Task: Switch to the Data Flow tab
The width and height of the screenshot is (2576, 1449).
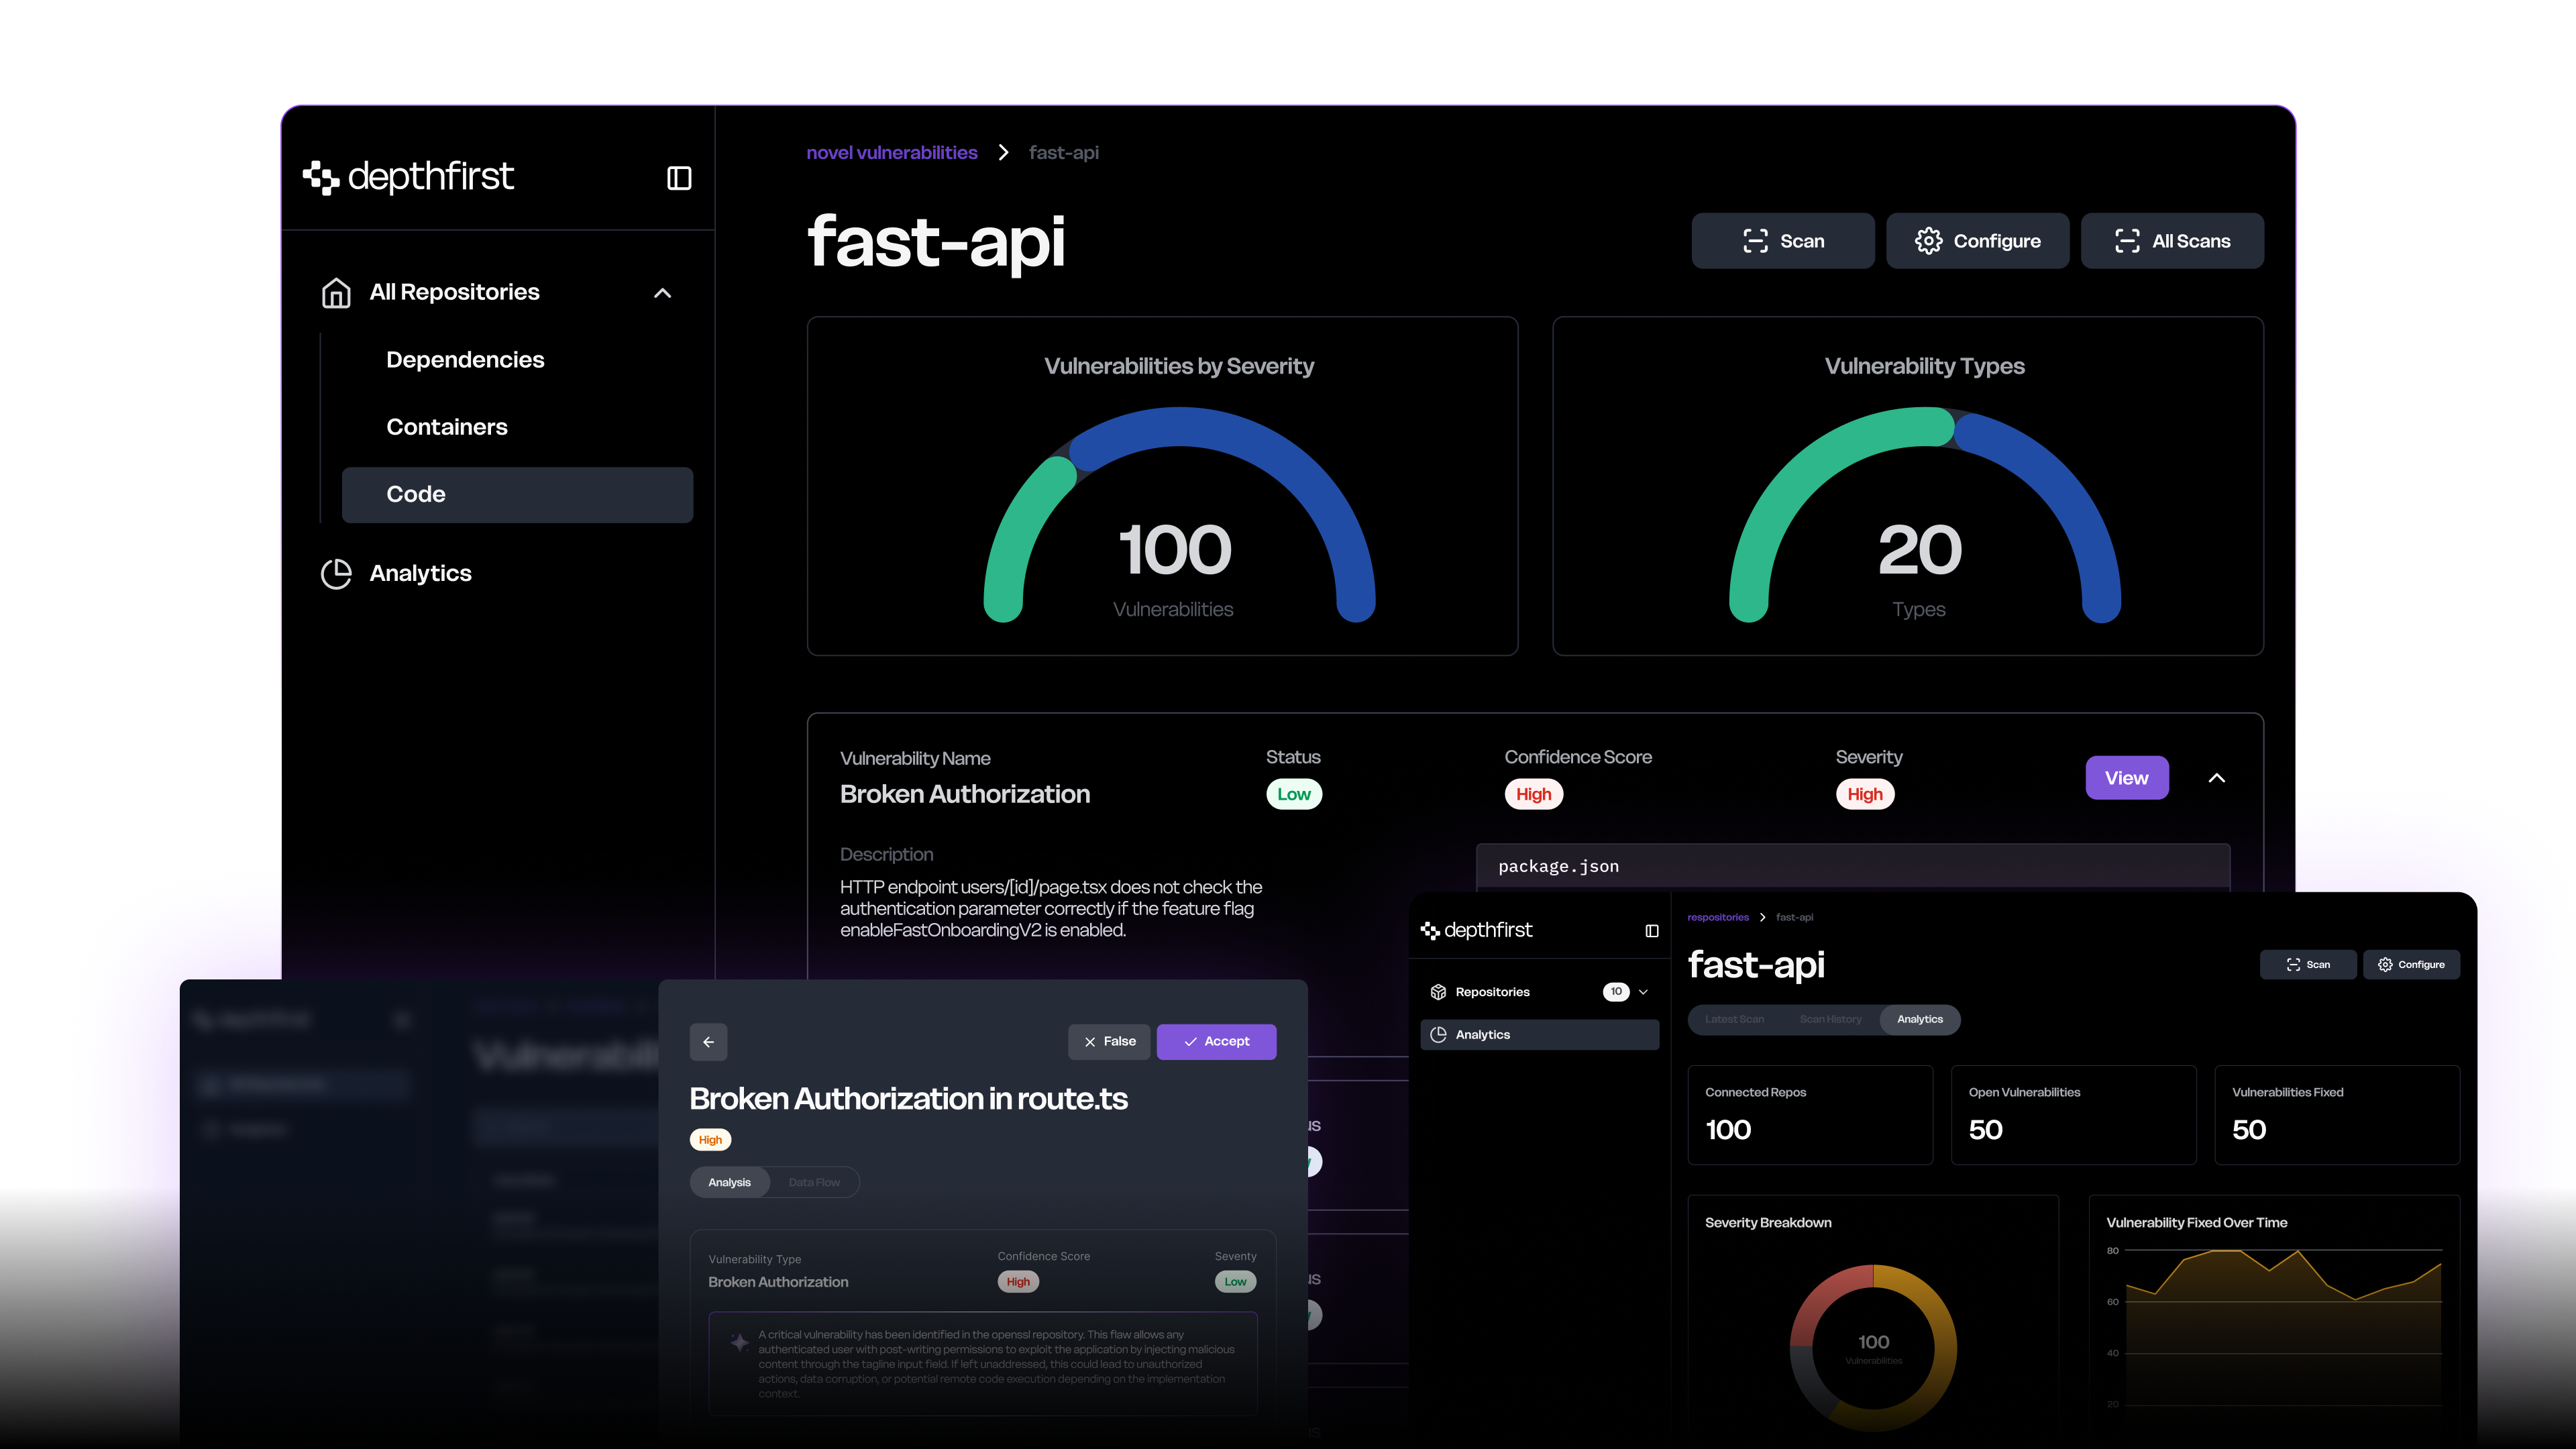Action: tap(814, 1182)
